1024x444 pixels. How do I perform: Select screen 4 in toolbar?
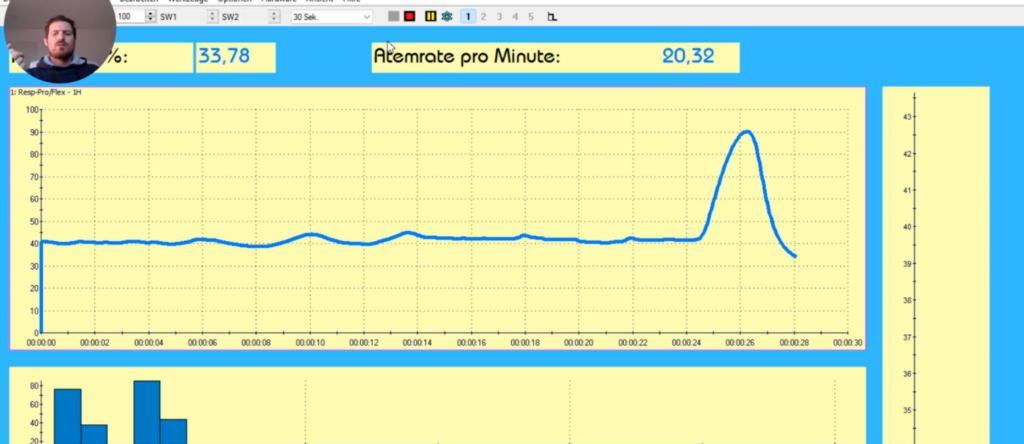(515, 17)
